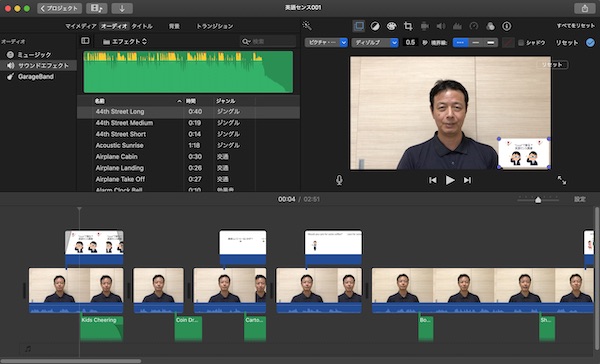Select the Kids Cheering audio clip
The width and height of the screenshot is (600, 364).
[101, 328]
